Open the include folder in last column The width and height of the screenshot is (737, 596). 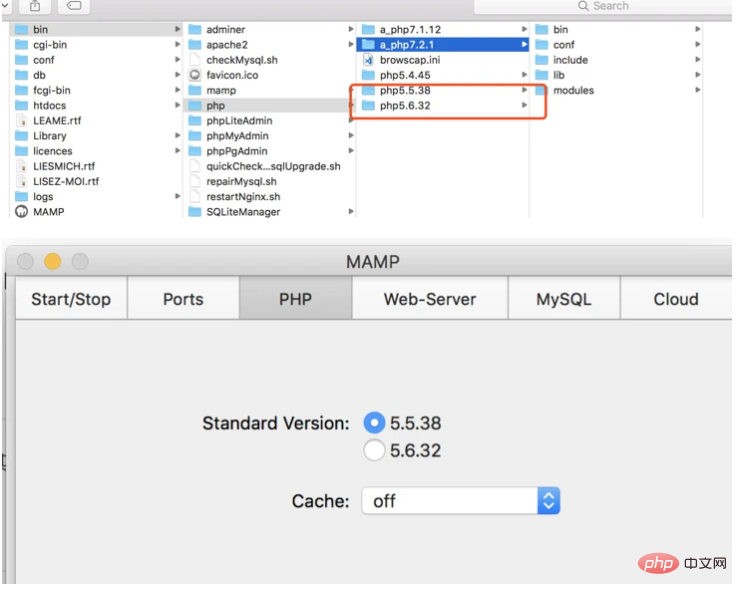click(x=617, y=60)
